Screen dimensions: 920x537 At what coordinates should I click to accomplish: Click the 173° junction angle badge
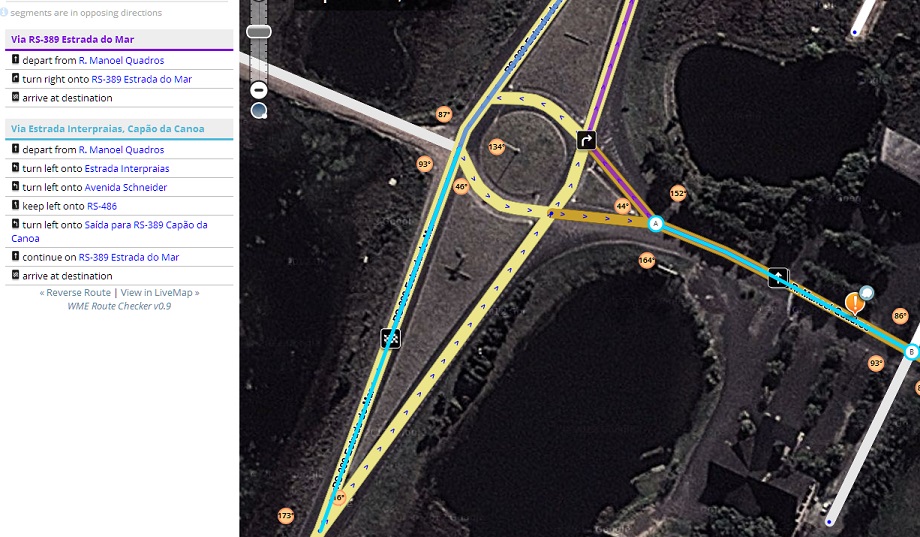point(286,516)
